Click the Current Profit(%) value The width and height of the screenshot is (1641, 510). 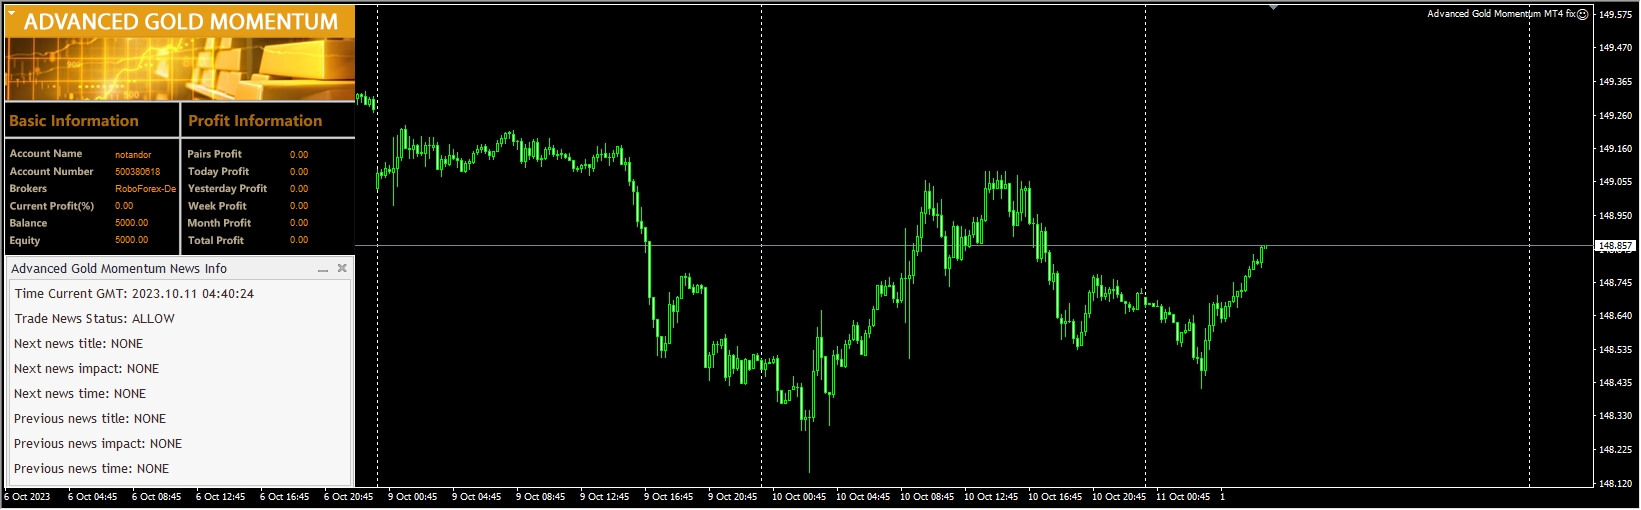click(124, 206)
